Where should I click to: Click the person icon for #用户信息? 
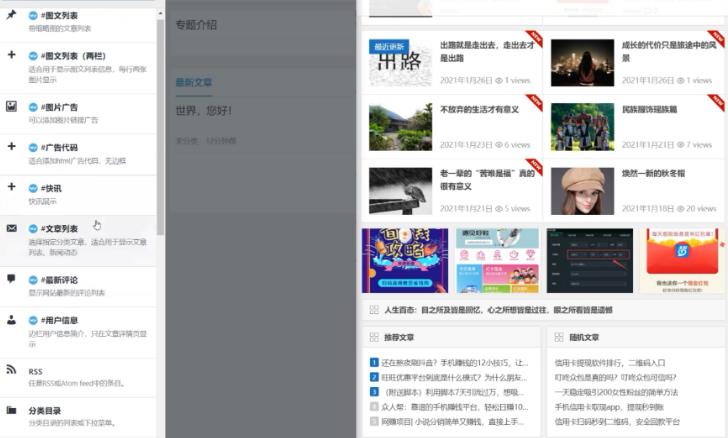coord(11,320)
